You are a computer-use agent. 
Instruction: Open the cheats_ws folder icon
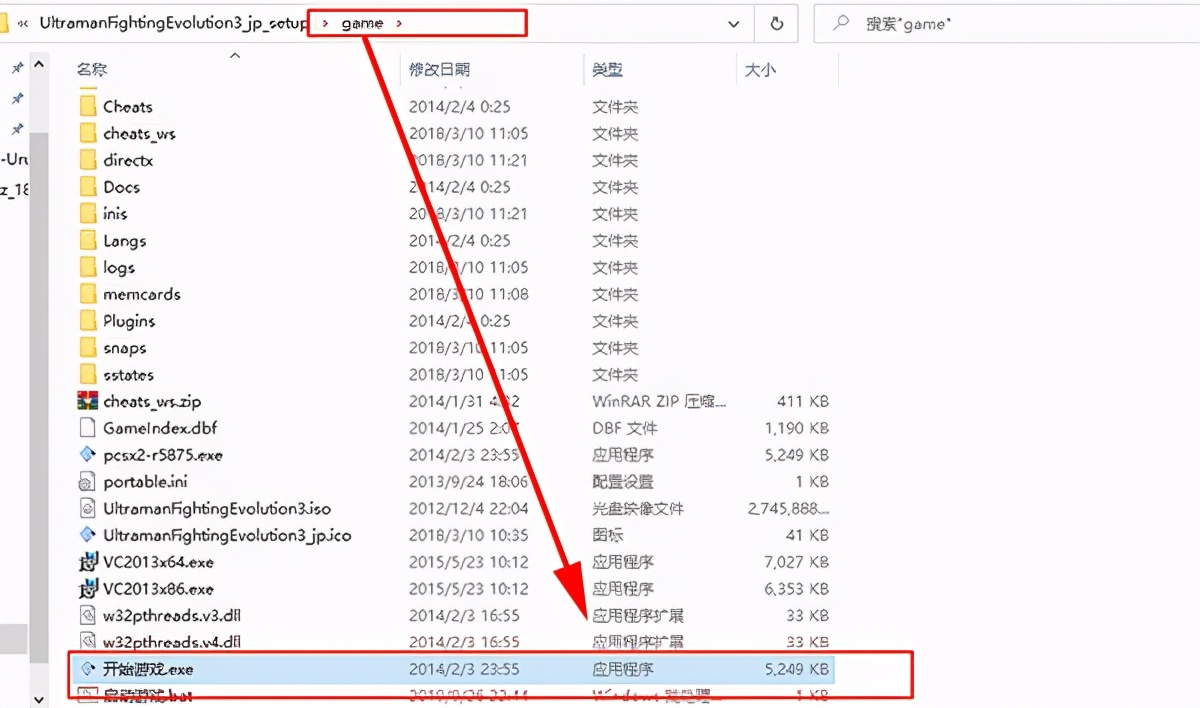(x=87, y=133)
